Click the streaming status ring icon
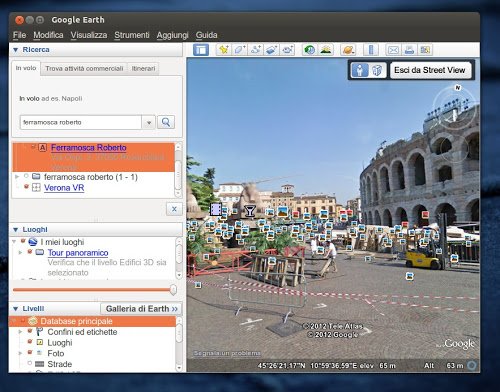This screenshot has height=392, width=500. 472,366
